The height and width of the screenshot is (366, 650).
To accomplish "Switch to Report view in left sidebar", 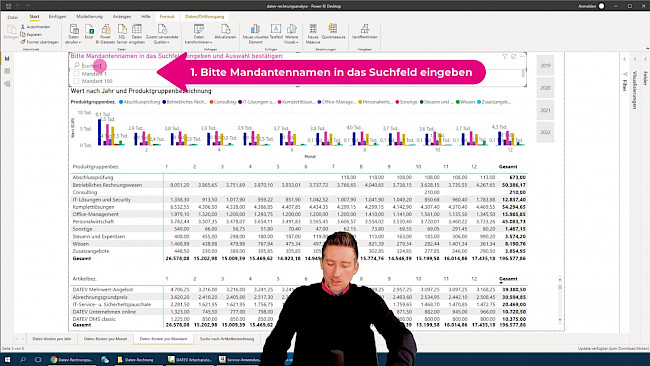I will 7,59.
